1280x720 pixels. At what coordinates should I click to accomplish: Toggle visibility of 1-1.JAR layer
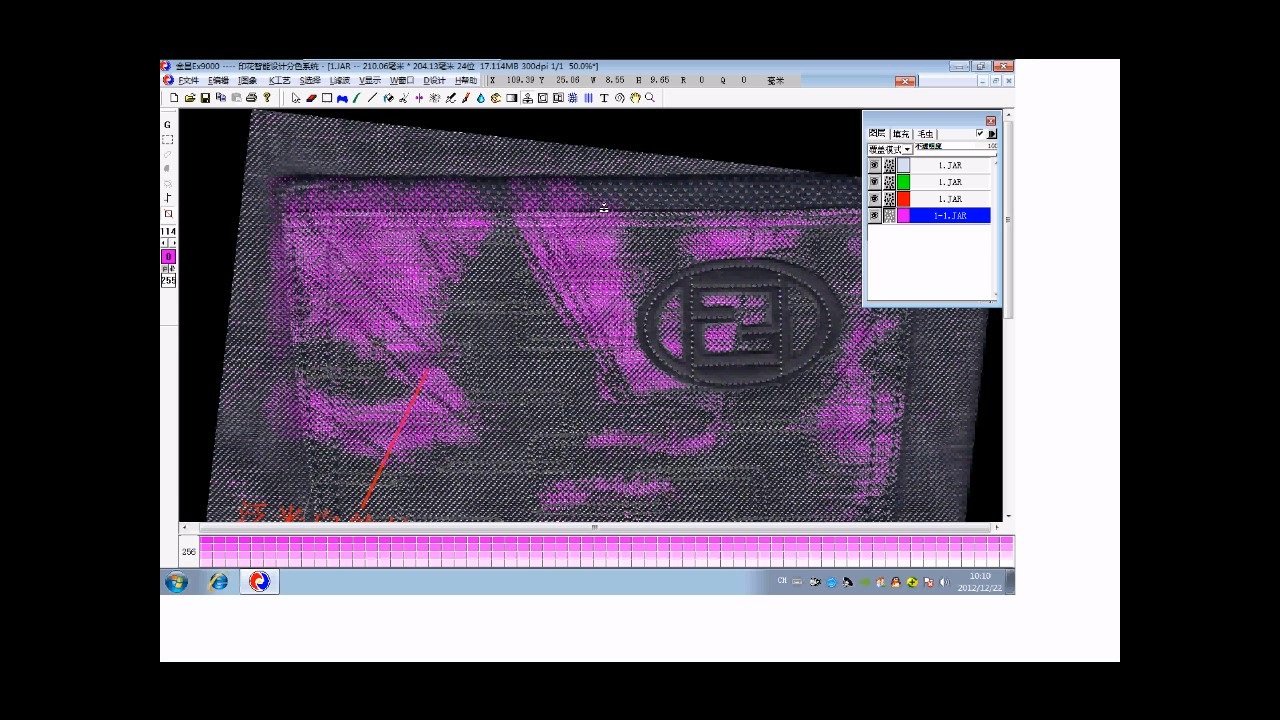[874, 216]
